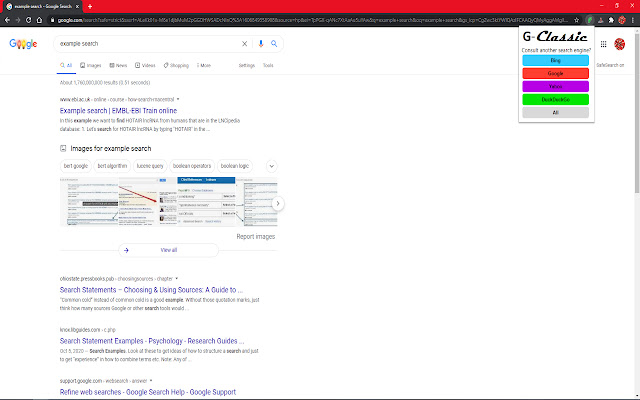Open the Extensions puzzle-piece icon
This screenshot has height=400, width=640.
[x=611, y=20]
